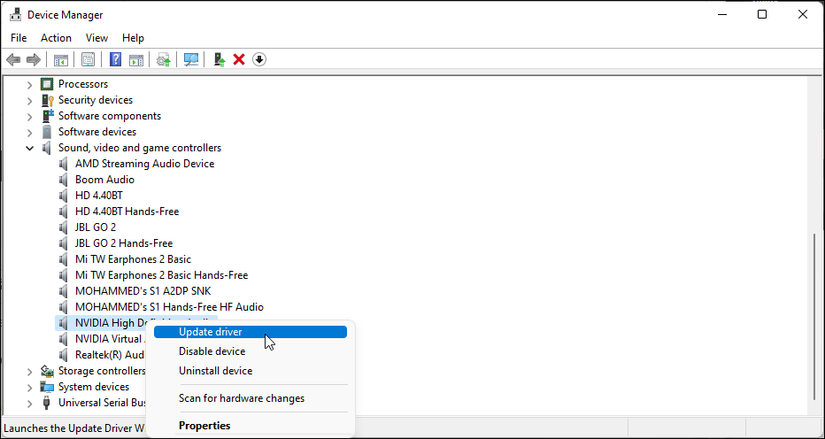
Task: Select the Realtek(R) Audio device row
Action: [110, 355]
